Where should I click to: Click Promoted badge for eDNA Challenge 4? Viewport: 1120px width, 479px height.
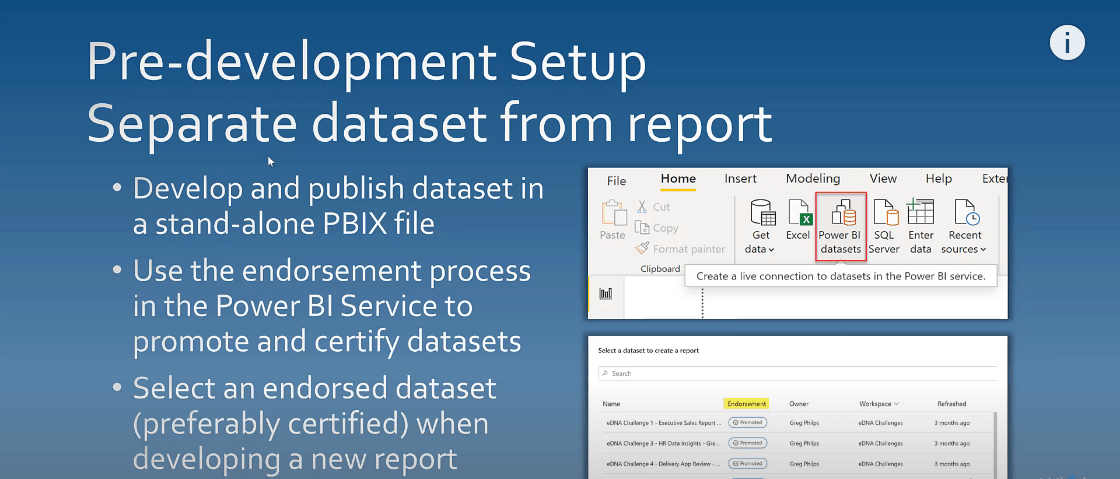coord(747,463)
